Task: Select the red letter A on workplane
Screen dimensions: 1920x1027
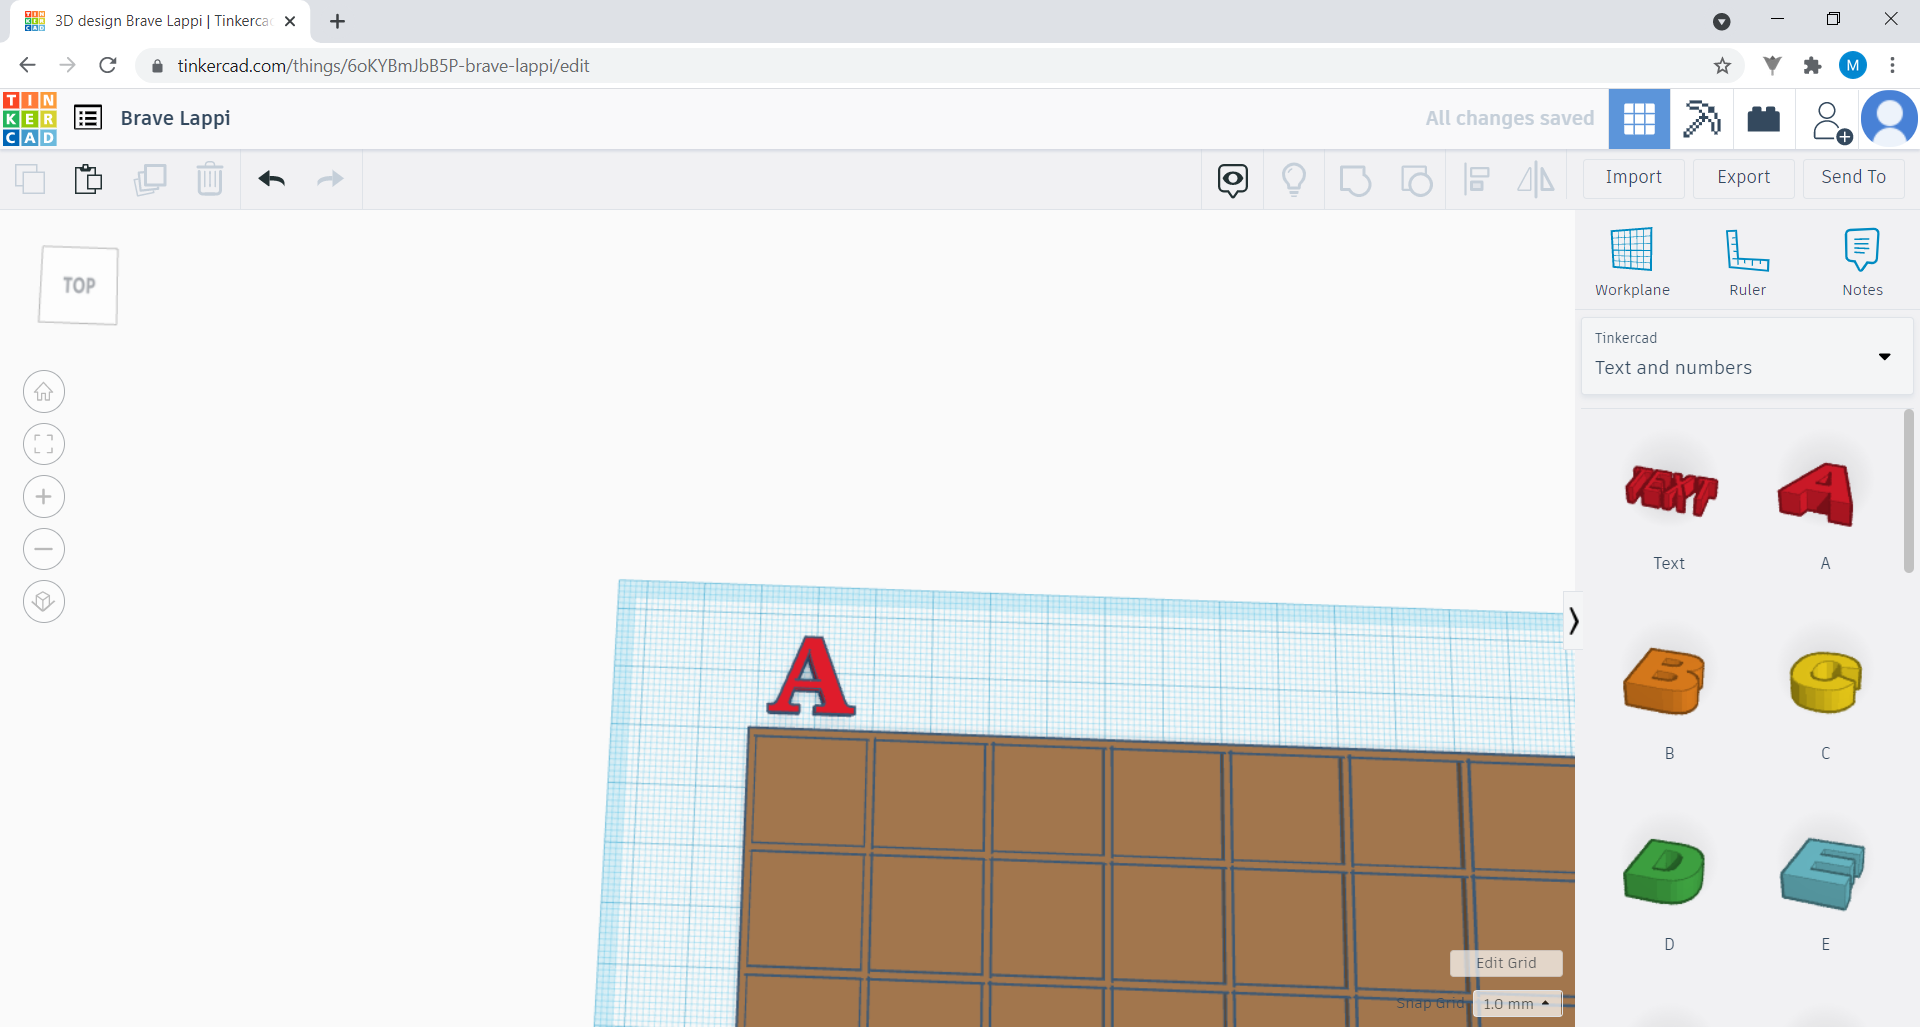Action: pos(811,677)
